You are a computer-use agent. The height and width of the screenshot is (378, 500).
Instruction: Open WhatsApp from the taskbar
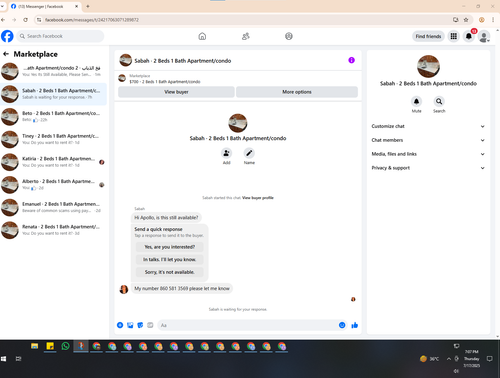tap(65, 346)
